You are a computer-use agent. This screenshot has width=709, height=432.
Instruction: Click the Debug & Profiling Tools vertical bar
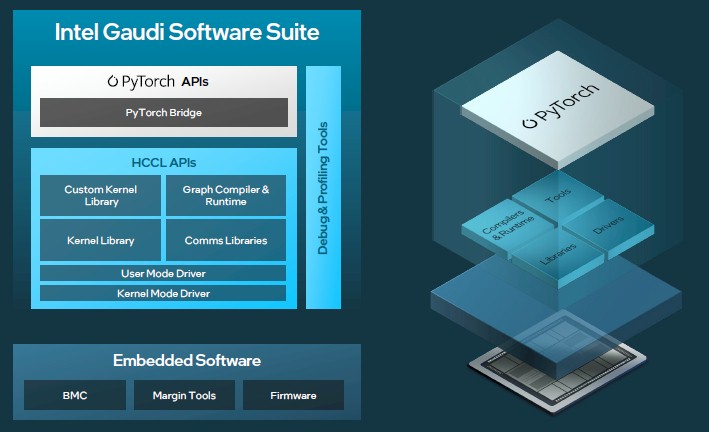(x=323, y=187)
